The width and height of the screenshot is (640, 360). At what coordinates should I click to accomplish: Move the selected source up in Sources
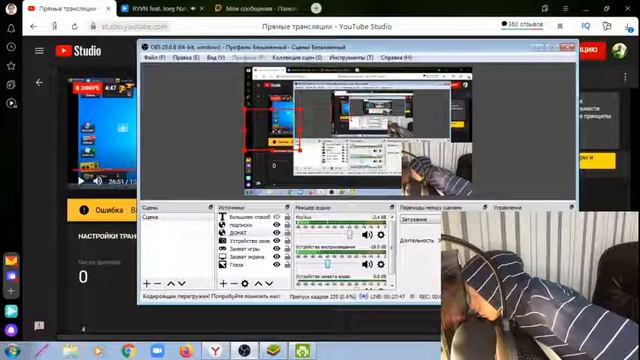pyautogui.click(x=258, y=283)
